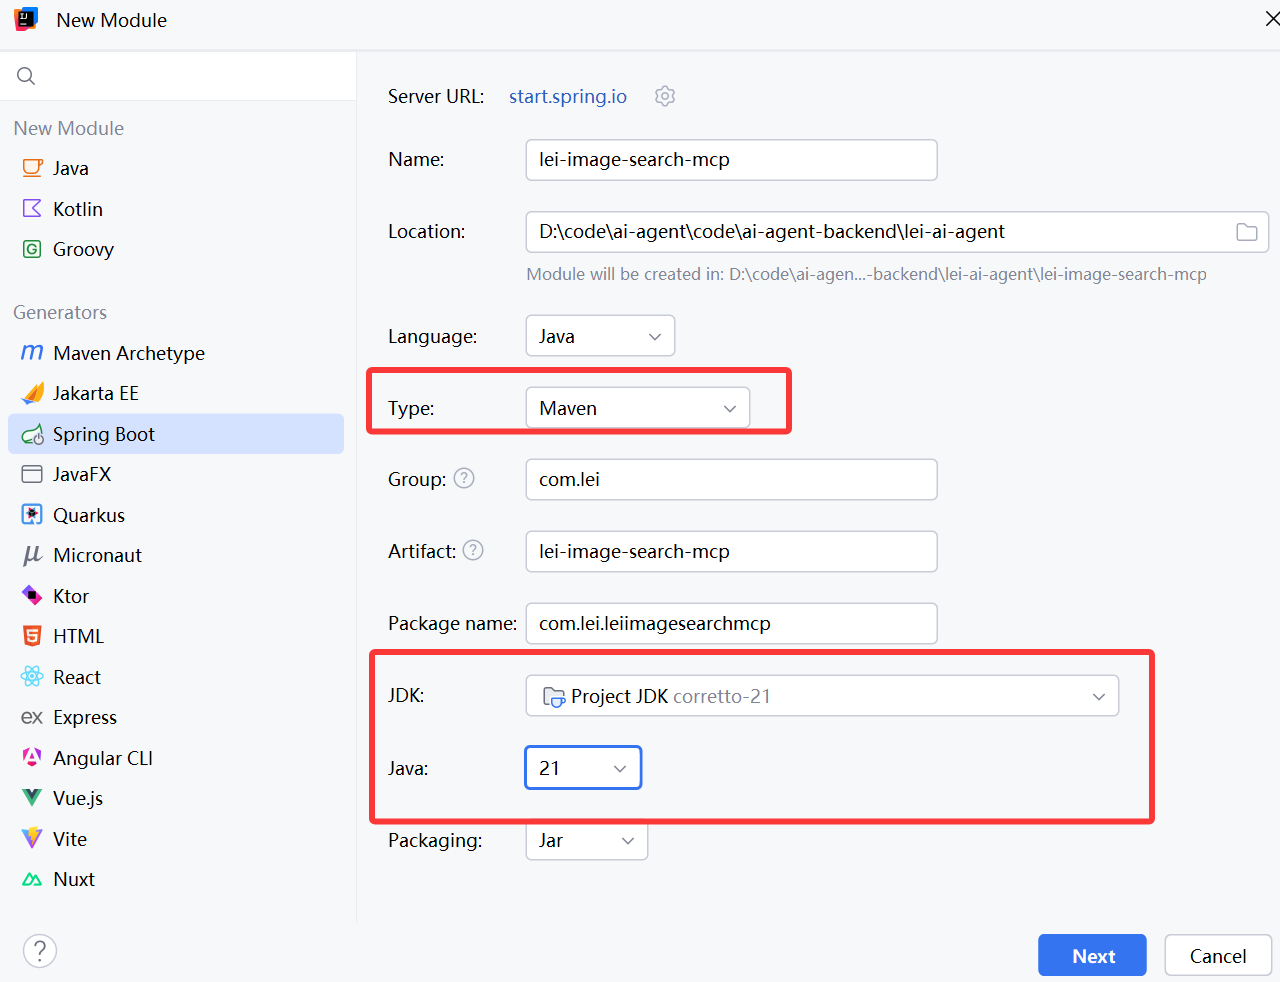Image resolution: width=1280 pixels, height=982 pixels.
Task: Click the Spring Boot leaf icon
Action: [x=33, y=434]
